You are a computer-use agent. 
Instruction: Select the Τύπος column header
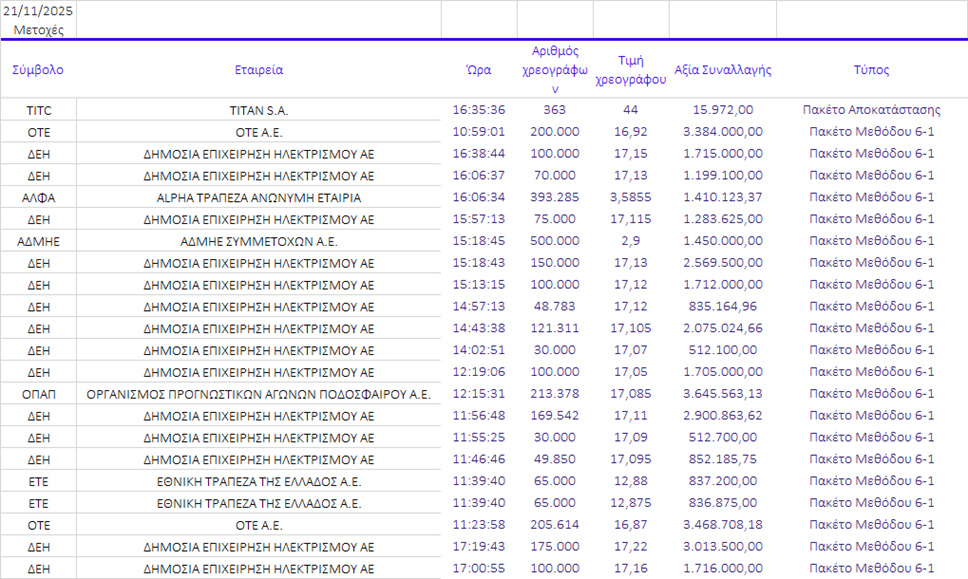click(871, 70)
